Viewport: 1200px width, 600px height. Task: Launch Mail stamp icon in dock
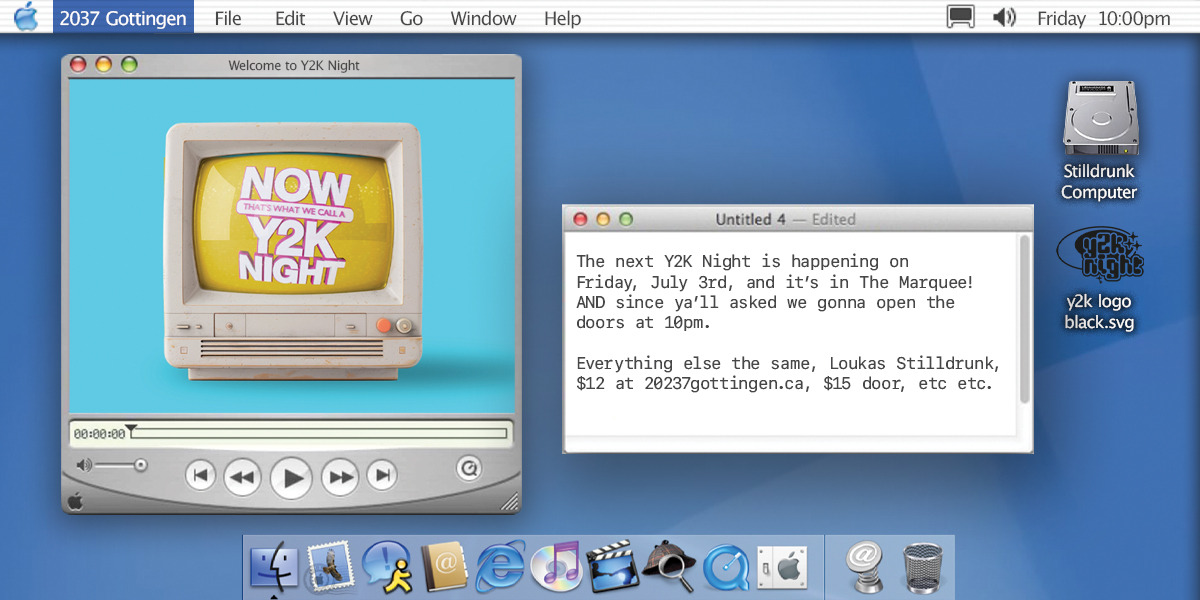tap(329, 567)
